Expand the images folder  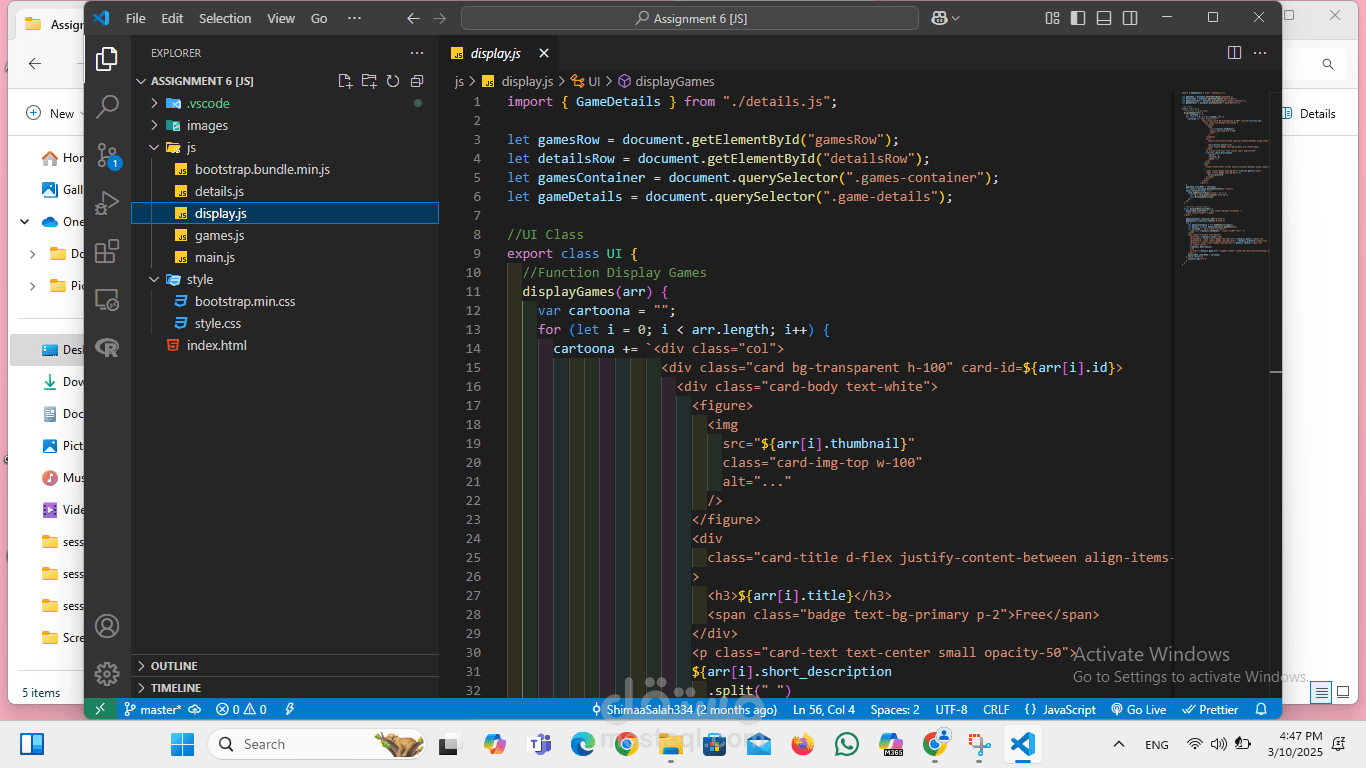207,125
